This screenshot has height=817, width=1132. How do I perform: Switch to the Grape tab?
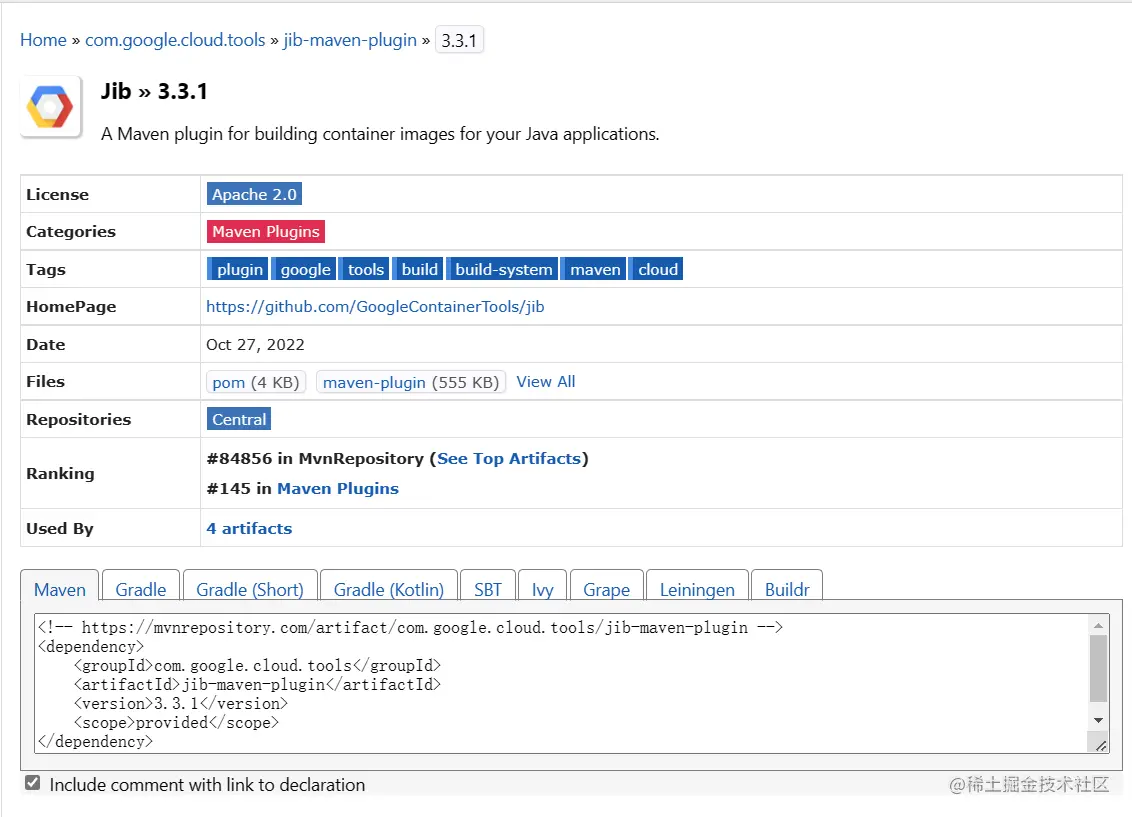click(606, 587)
